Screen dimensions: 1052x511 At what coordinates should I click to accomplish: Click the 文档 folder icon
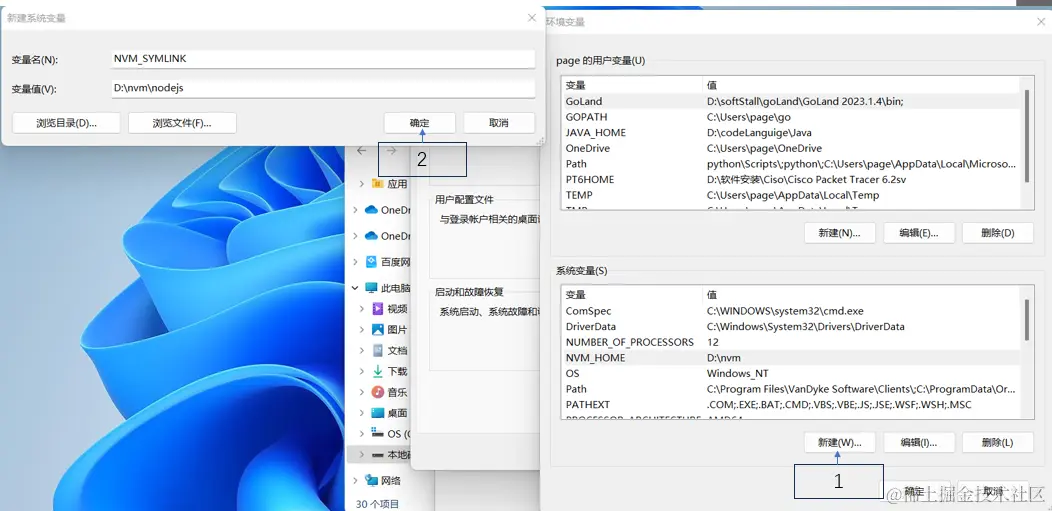pos(378,351)
